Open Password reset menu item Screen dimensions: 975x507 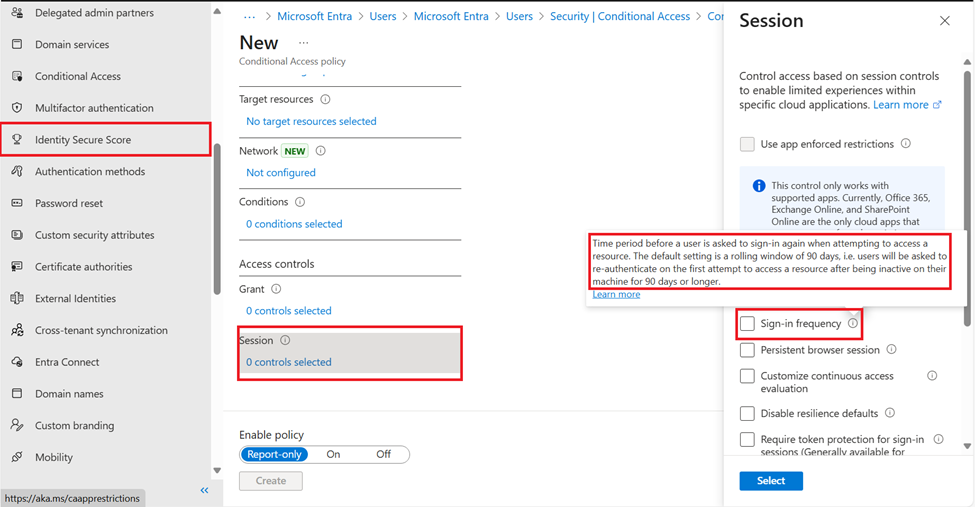point(69,203)
